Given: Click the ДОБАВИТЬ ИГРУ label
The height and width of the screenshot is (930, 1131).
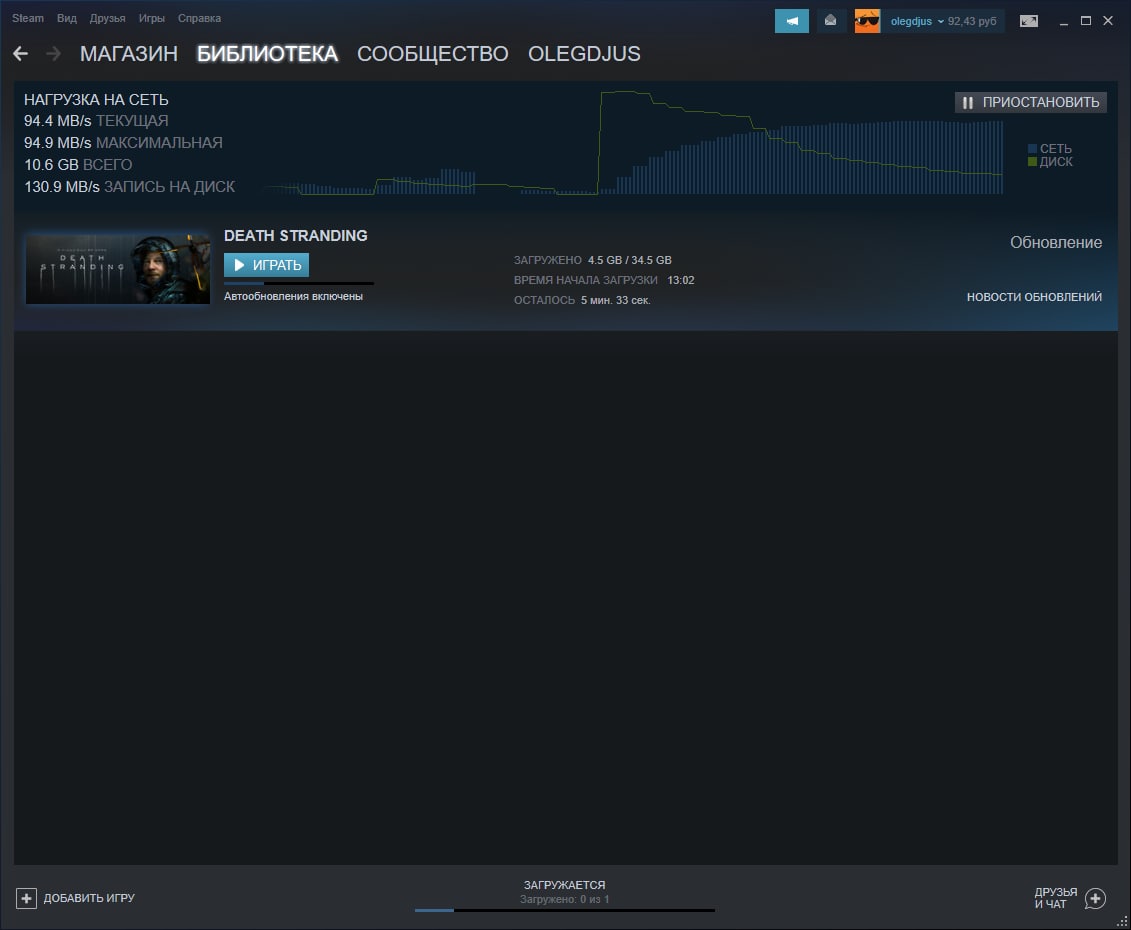Looking at the screenshot, I should coord(89,898).
